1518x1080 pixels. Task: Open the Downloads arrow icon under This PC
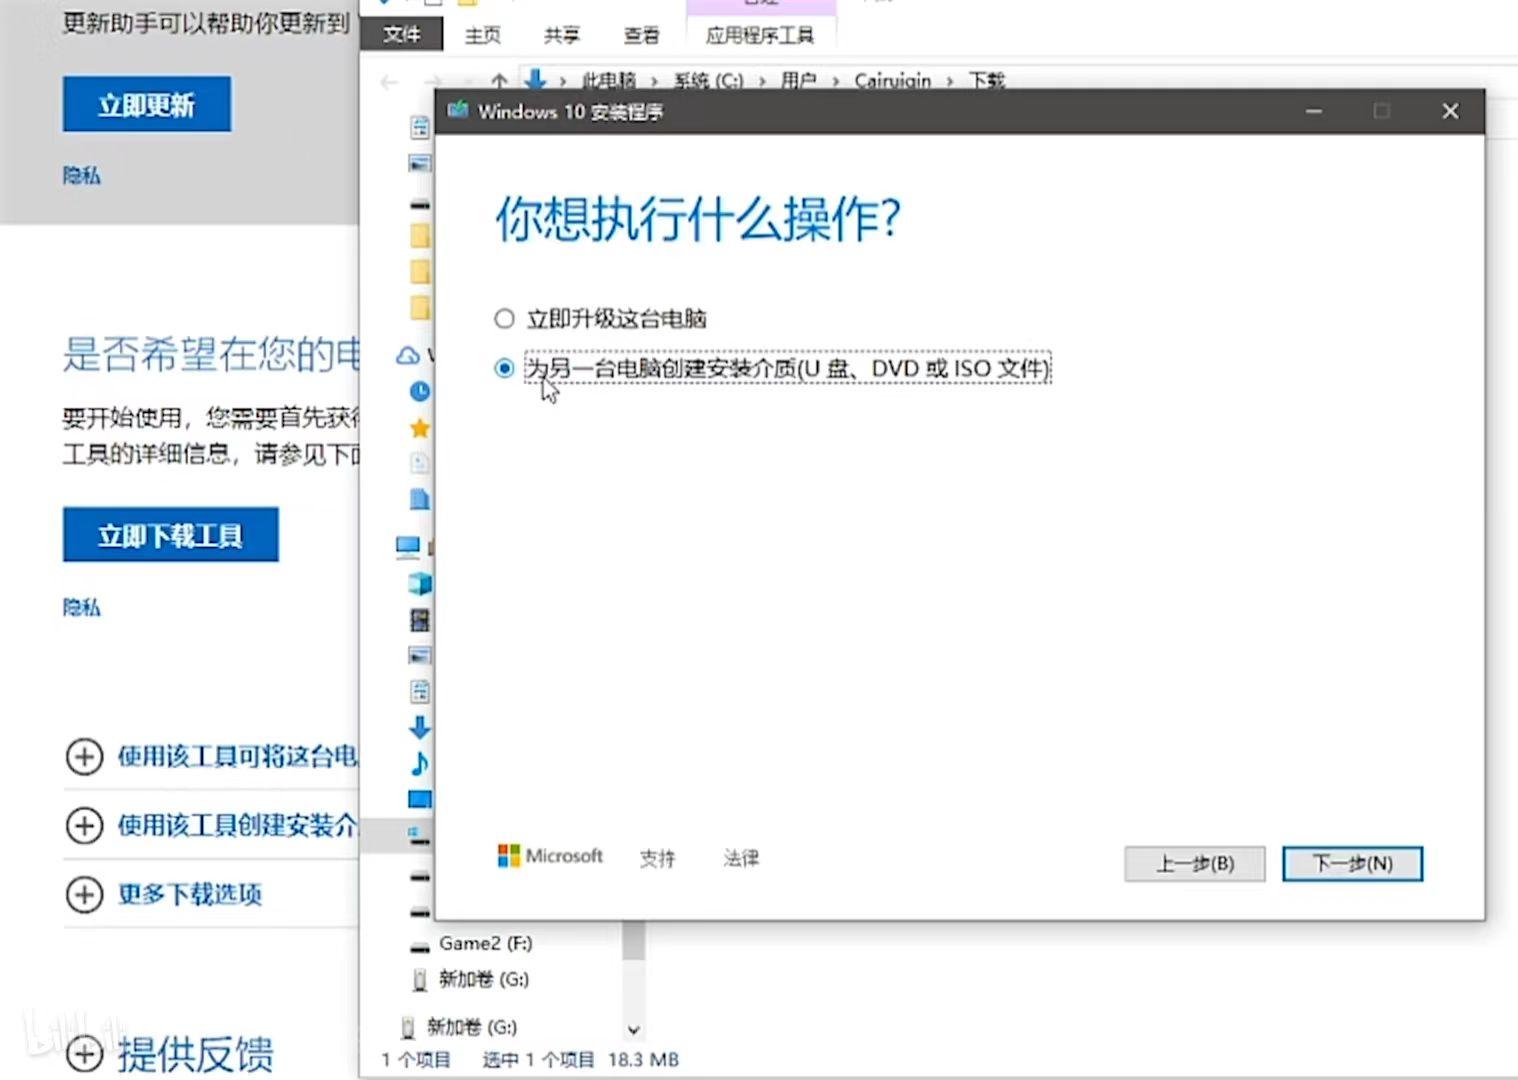[420, 727]
